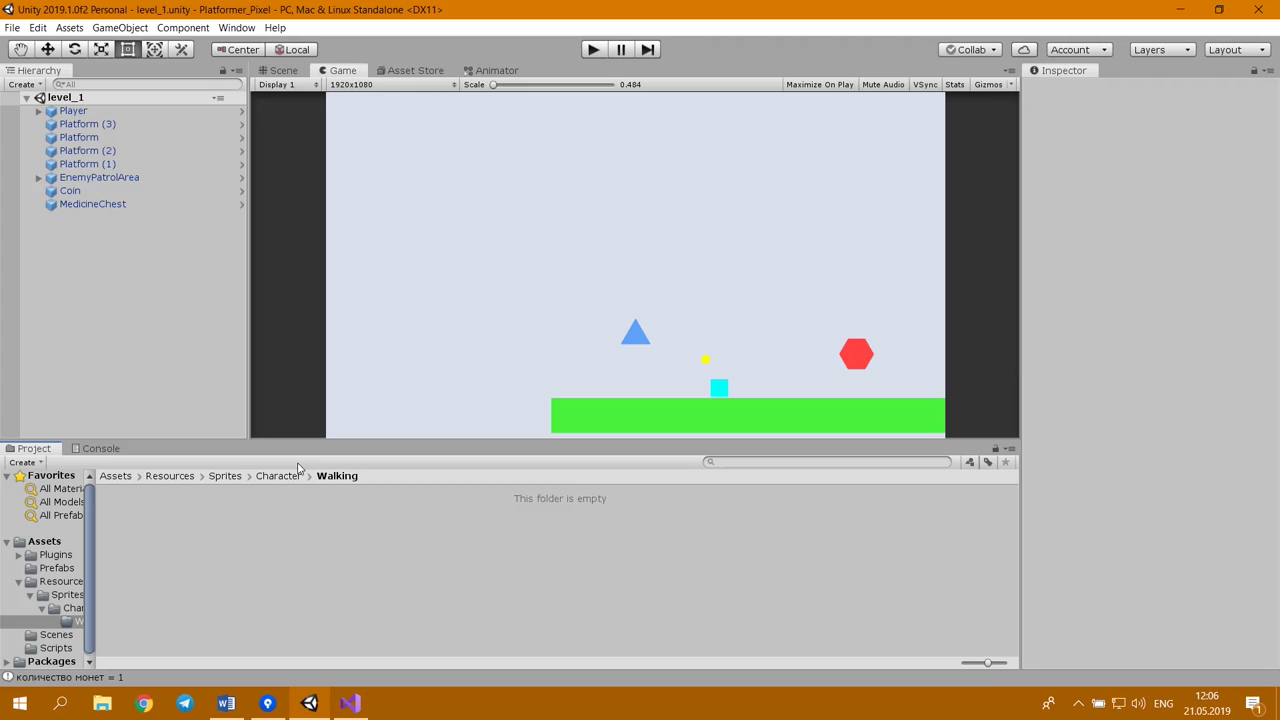This screenshot has height=720, width=1280.
Task: Expand the Player object in Hierarchy
Action: point(39,111)
